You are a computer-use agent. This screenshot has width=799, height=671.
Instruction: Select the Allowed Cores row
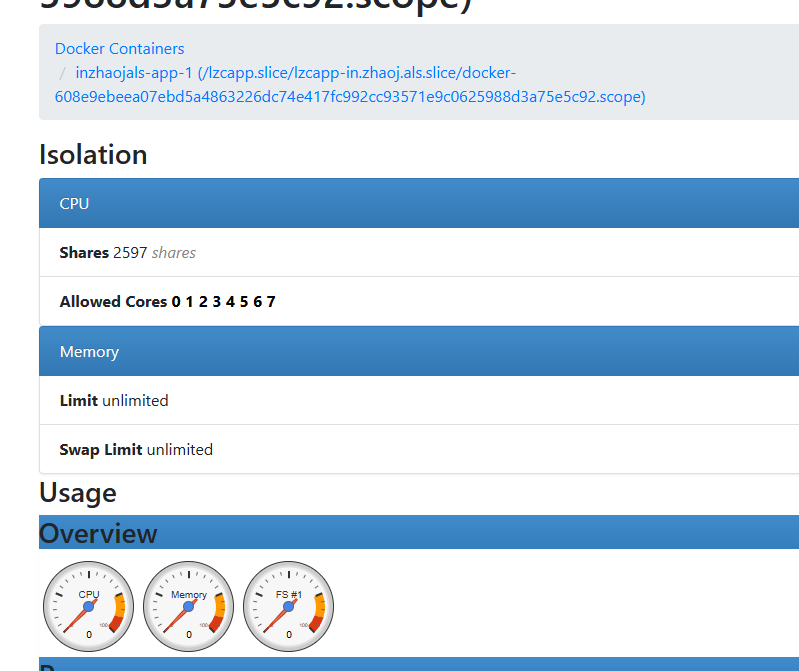point(419,302)
